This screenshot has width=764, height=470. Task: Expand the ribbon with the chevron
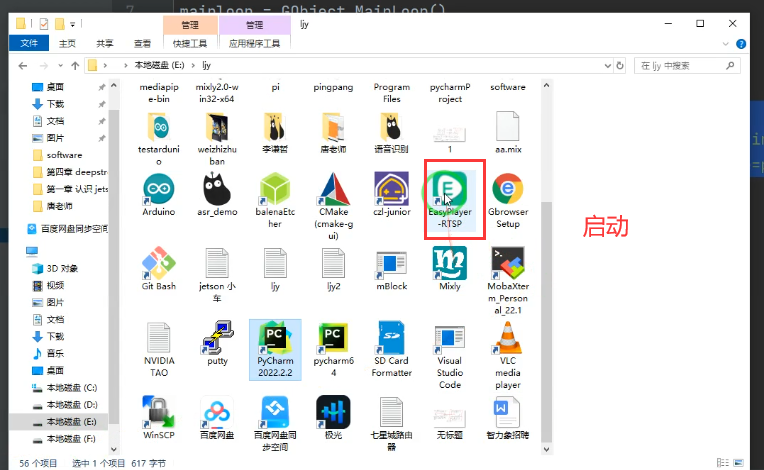point(726,44)
